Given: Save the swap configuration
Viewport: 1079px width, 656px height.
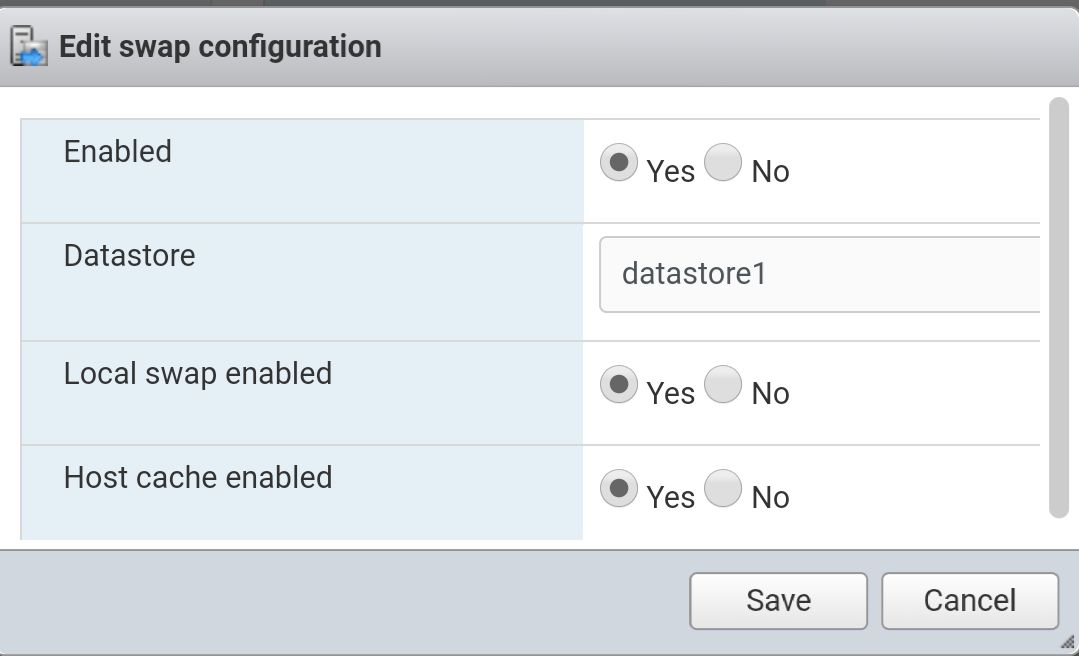Looking at the screenshot, I should (778, 601).
